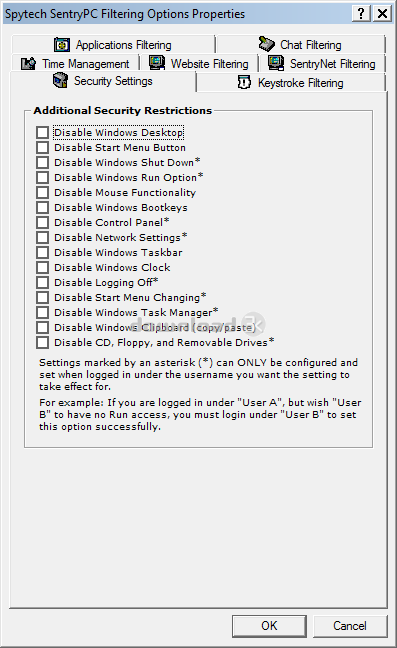Click the OK button

269,626
